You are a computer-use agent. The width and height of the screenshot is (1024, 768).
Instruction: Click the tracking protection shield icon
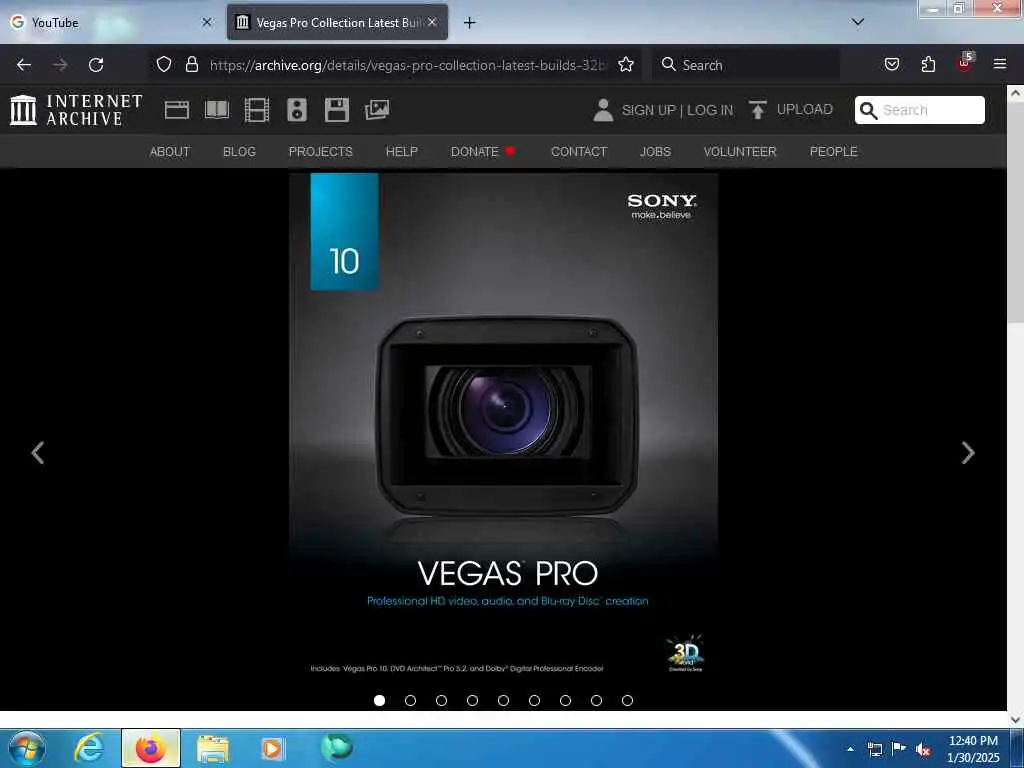(x=164, y=64)
